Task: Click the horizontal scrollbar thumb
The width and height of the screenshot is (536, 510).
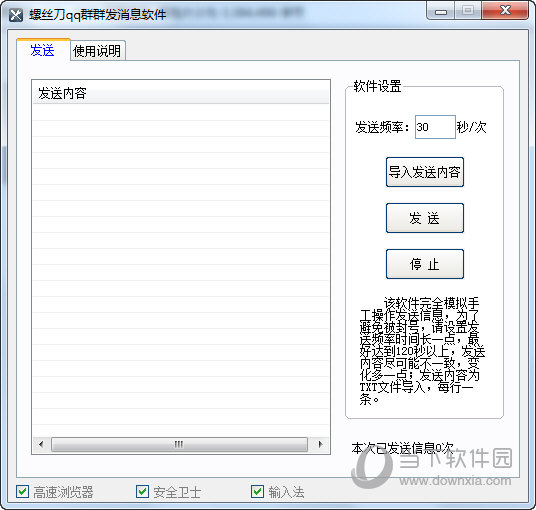Action: [179, 444]
